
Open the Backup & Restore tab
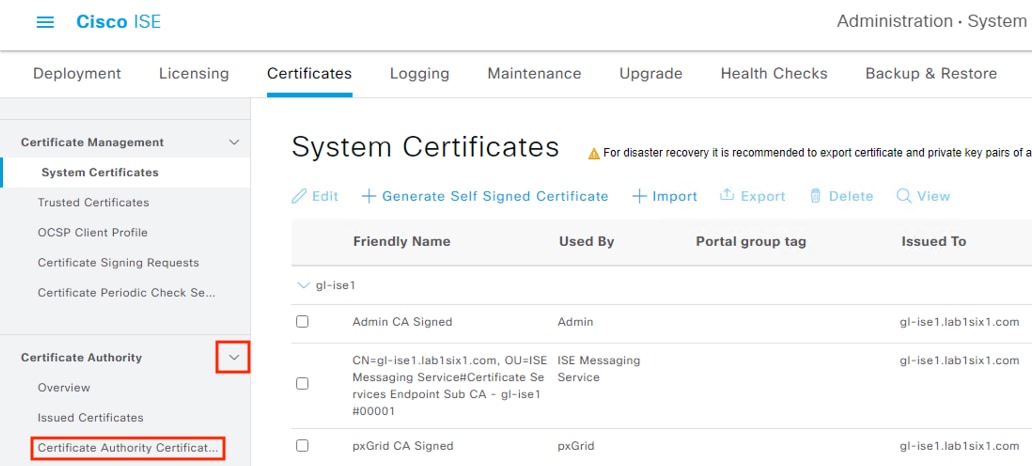point(931,73)
